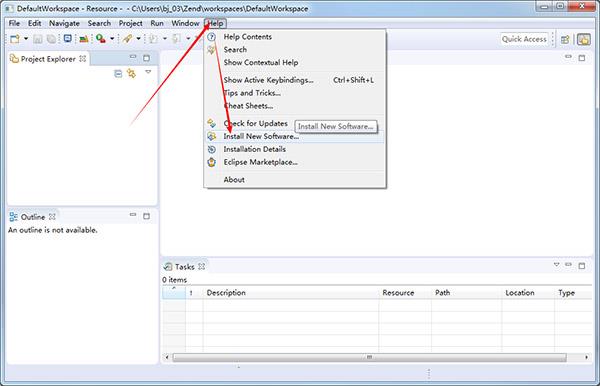Click the Quick Access search field
Image resolution: width=600 pixels, height=386 pixels.
pyautogui.click(x=524, y=39)
